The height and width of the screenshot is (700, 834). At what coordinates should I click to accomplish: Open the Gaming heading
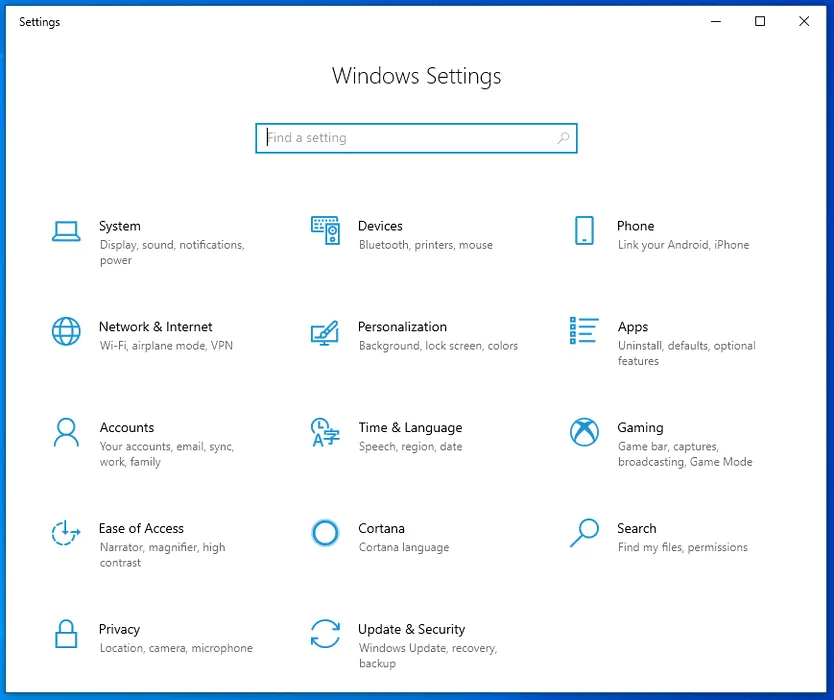click(640, 428)
